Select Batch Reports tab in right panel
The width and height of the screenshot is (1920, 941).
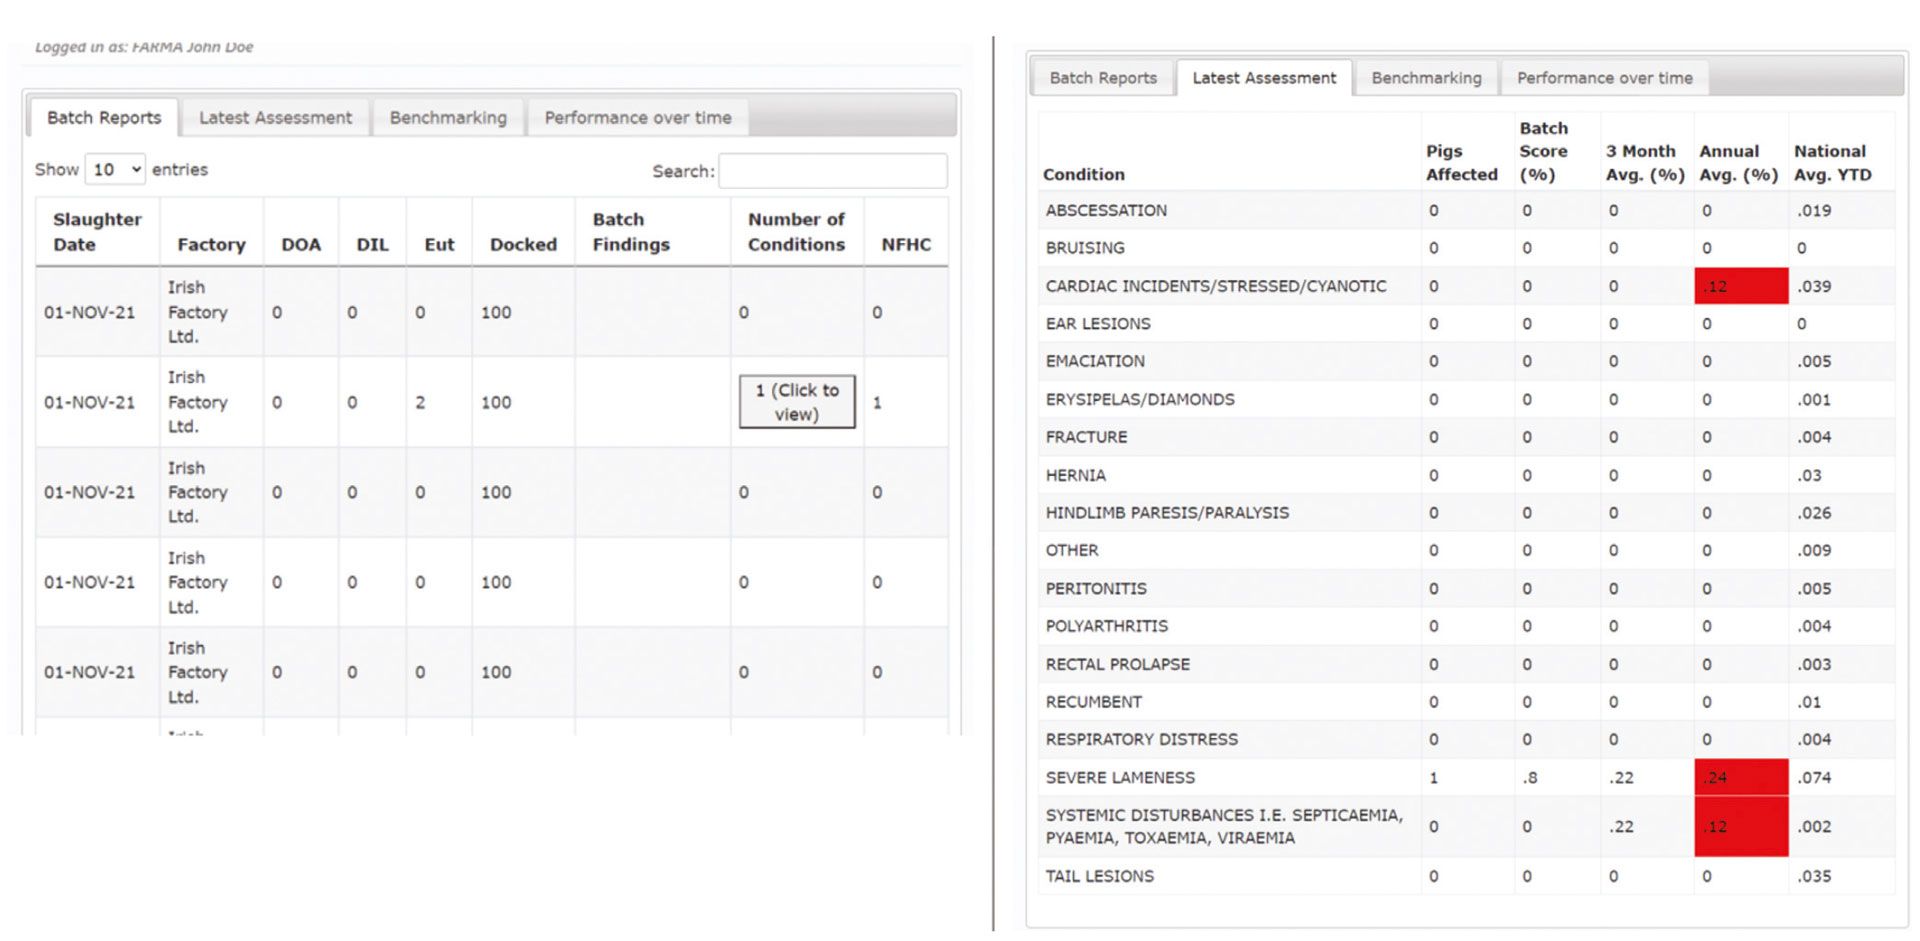point(1103,78)
